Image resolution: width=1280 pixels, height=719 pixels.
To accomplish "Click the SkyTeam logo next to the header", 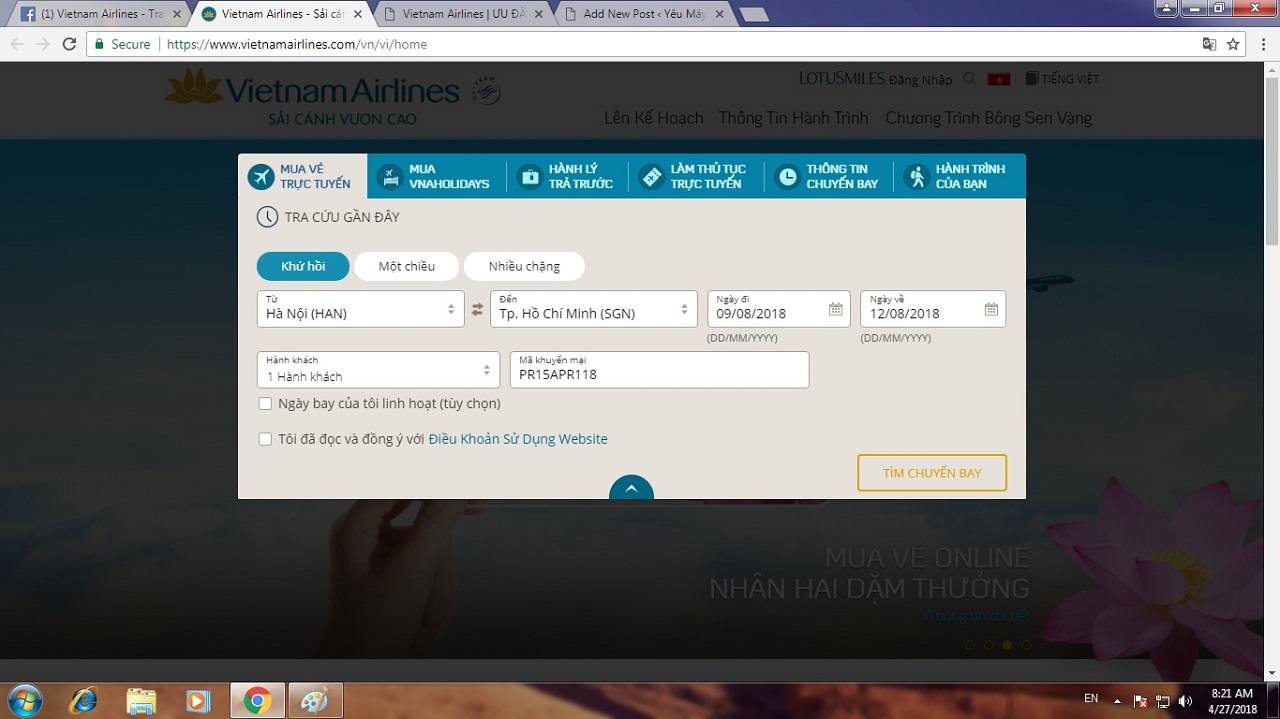I will point(486,91).
